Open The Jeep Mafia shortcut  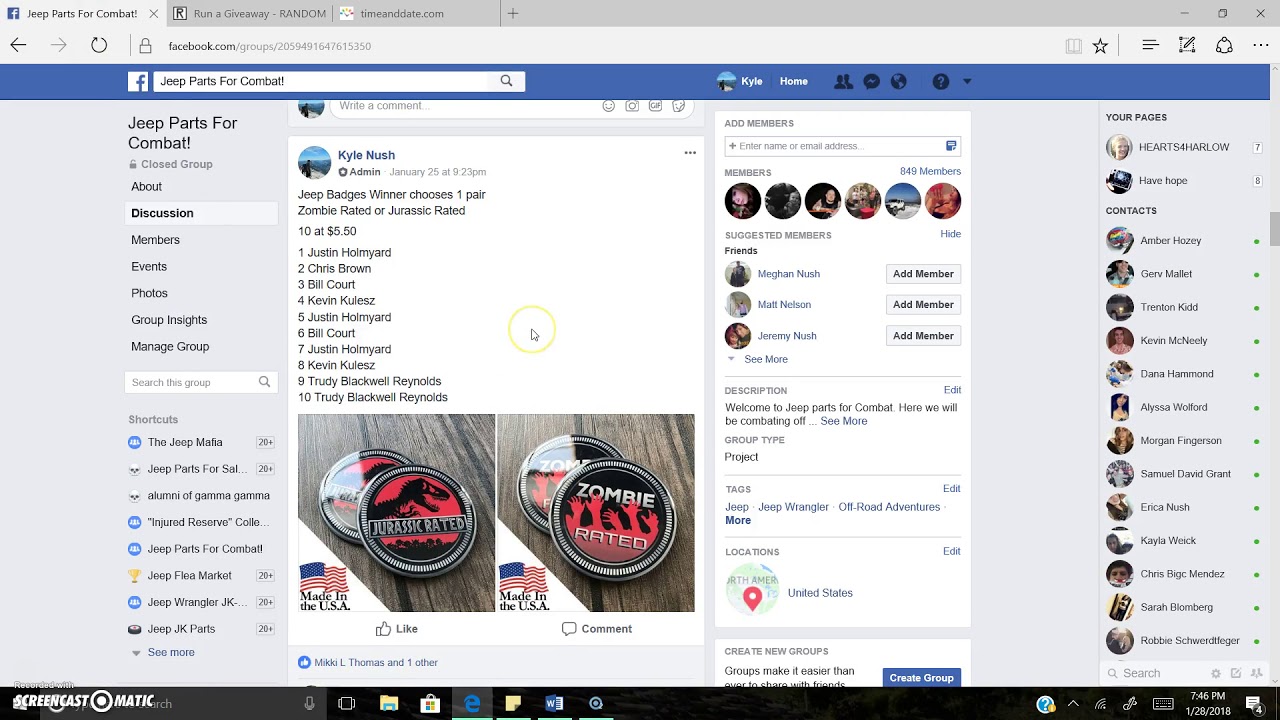pyautogui.click(x=185, y=442)
